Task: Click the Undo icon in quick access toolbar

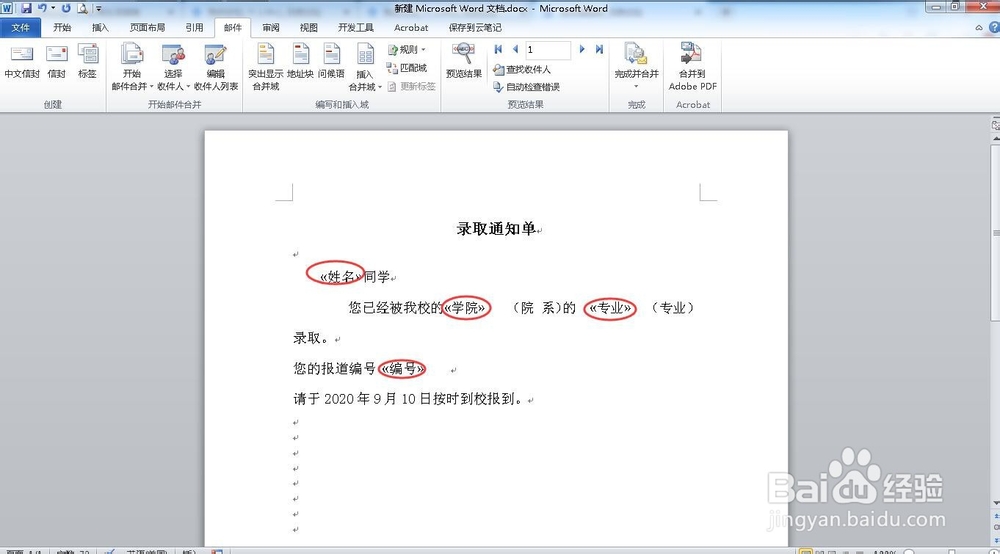Action: (43, 8)
